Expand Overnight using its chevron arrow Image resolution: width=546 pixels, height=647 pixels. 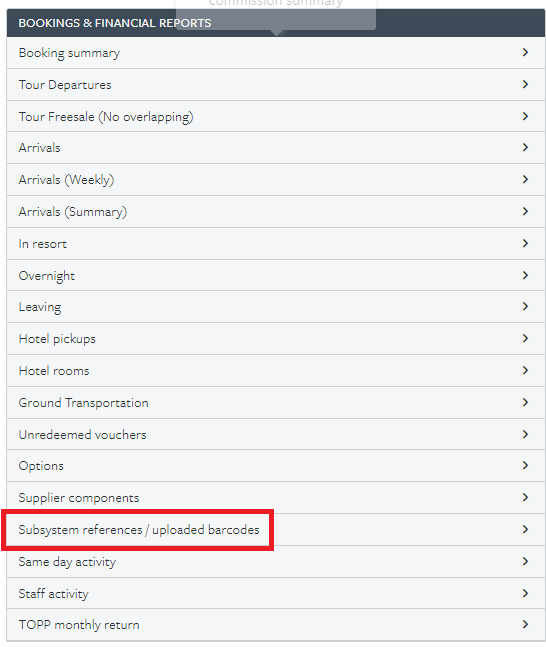[x=525, y=275]
